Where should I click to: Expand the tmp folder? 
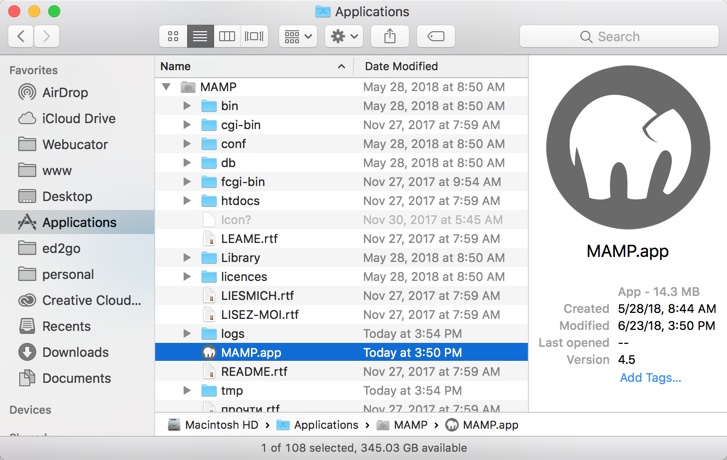point(187,390)
